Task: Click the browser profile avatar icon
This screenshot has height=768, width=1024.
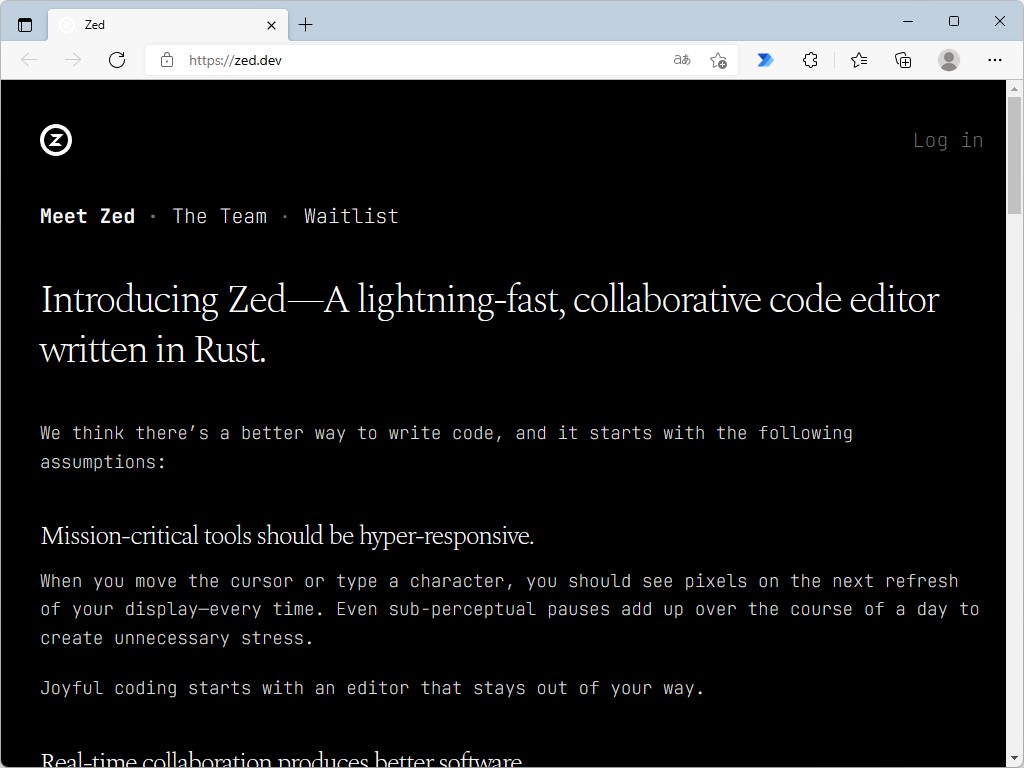Action: [x=947, y=60]
